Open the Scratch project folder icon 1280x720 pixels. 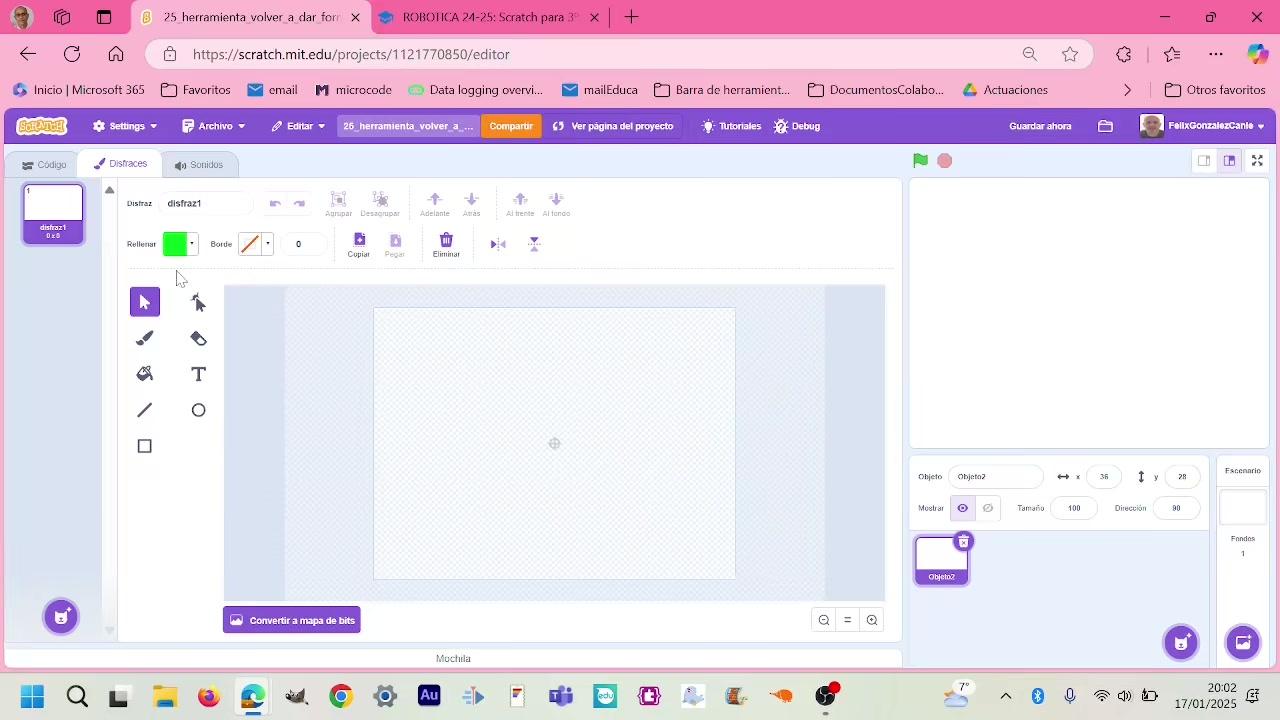click(1105, 126)
